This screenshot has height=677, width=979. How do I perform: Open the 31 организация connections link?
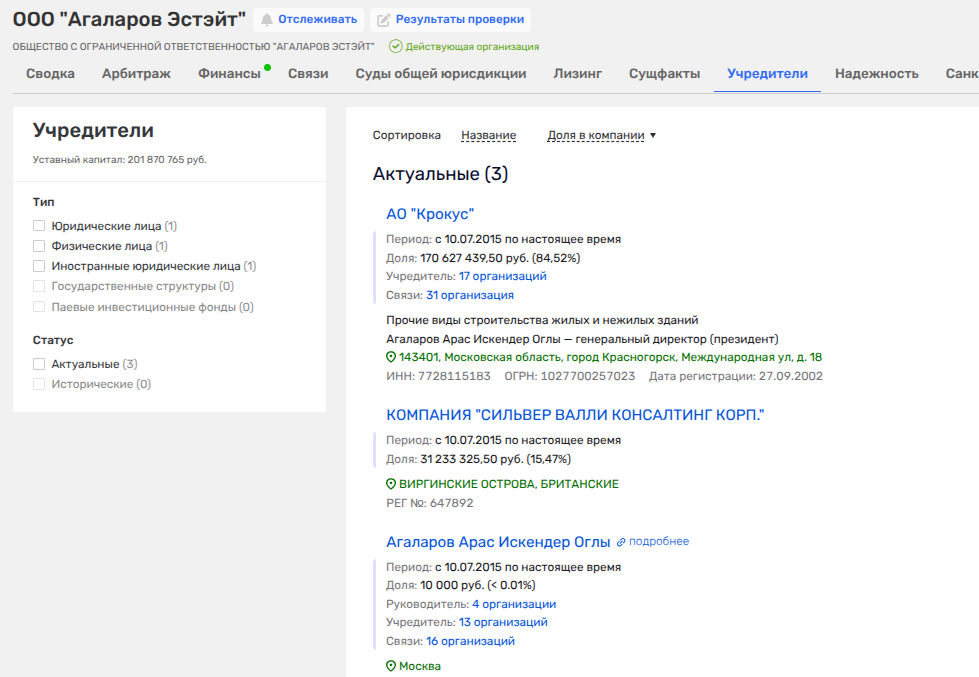pos(470,295)
